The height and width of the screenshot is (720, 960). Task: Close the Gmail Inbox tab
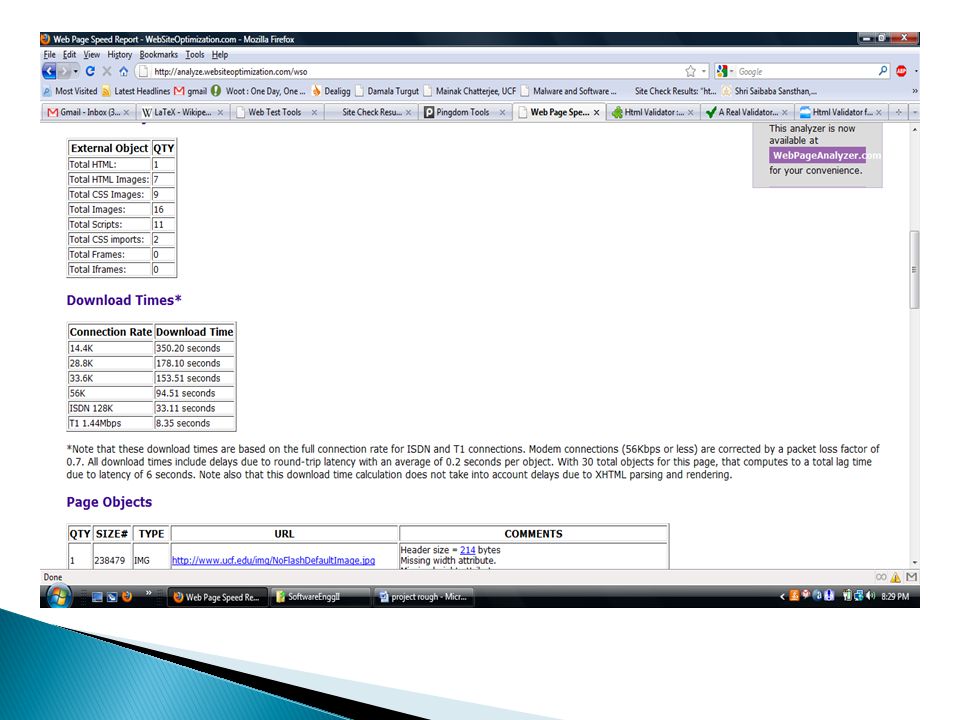(x=126, y=113)
